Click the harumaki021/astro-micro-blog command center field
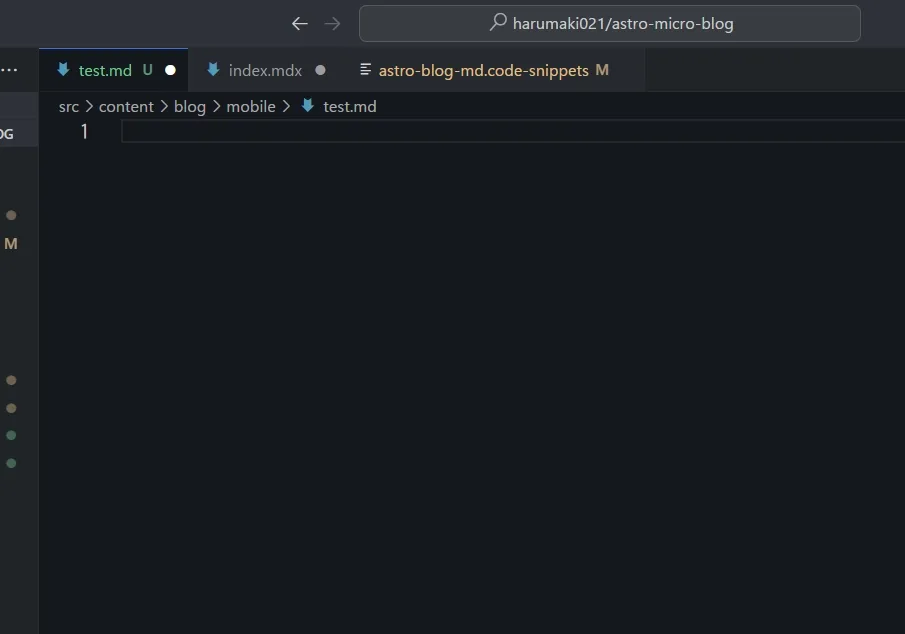 [610, 23]
